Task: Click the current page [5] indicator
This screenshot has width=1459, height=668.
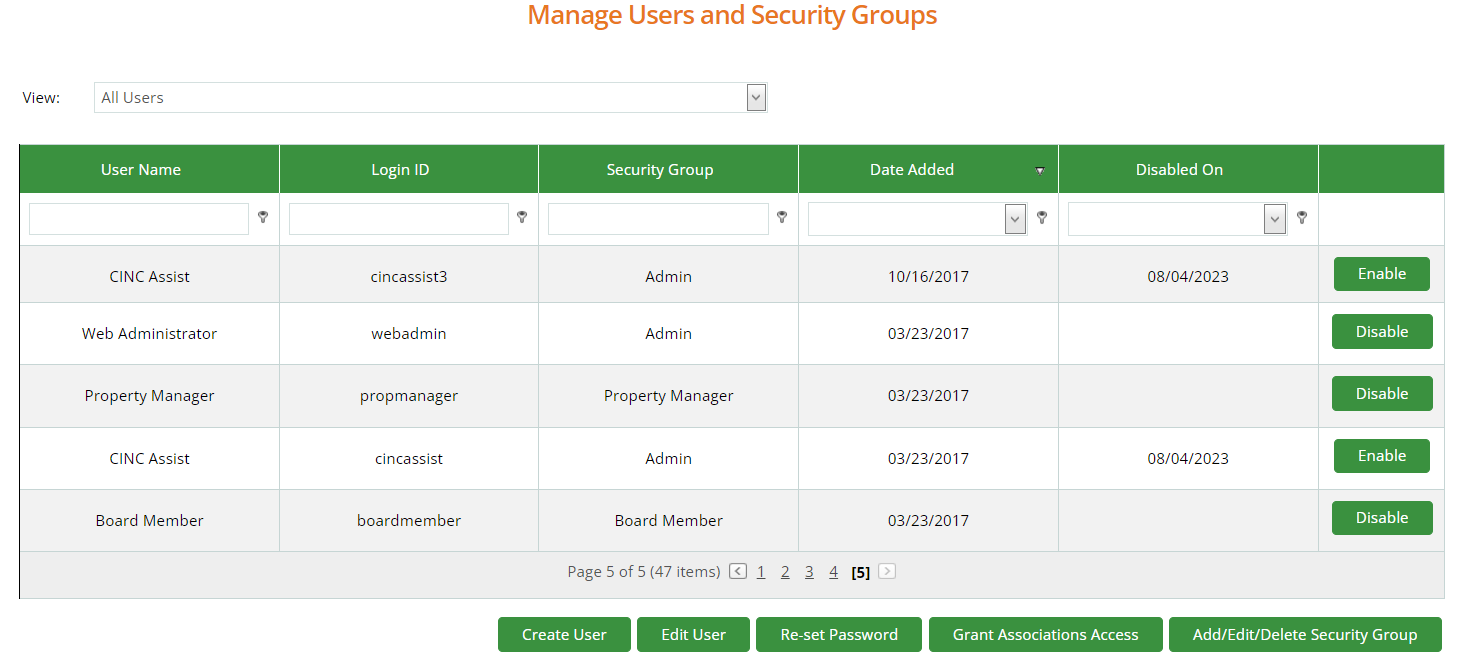Action: 860,572
